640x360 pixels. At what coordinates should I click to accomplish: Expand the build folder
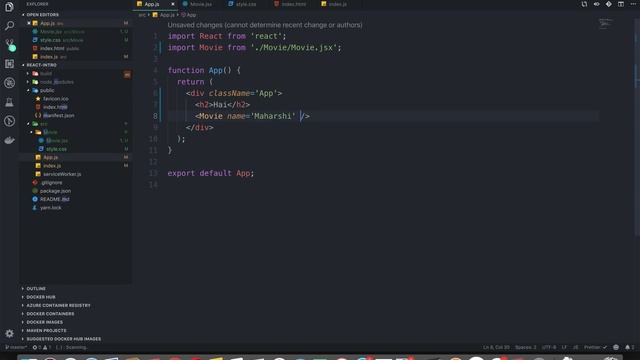click(46, 73)
